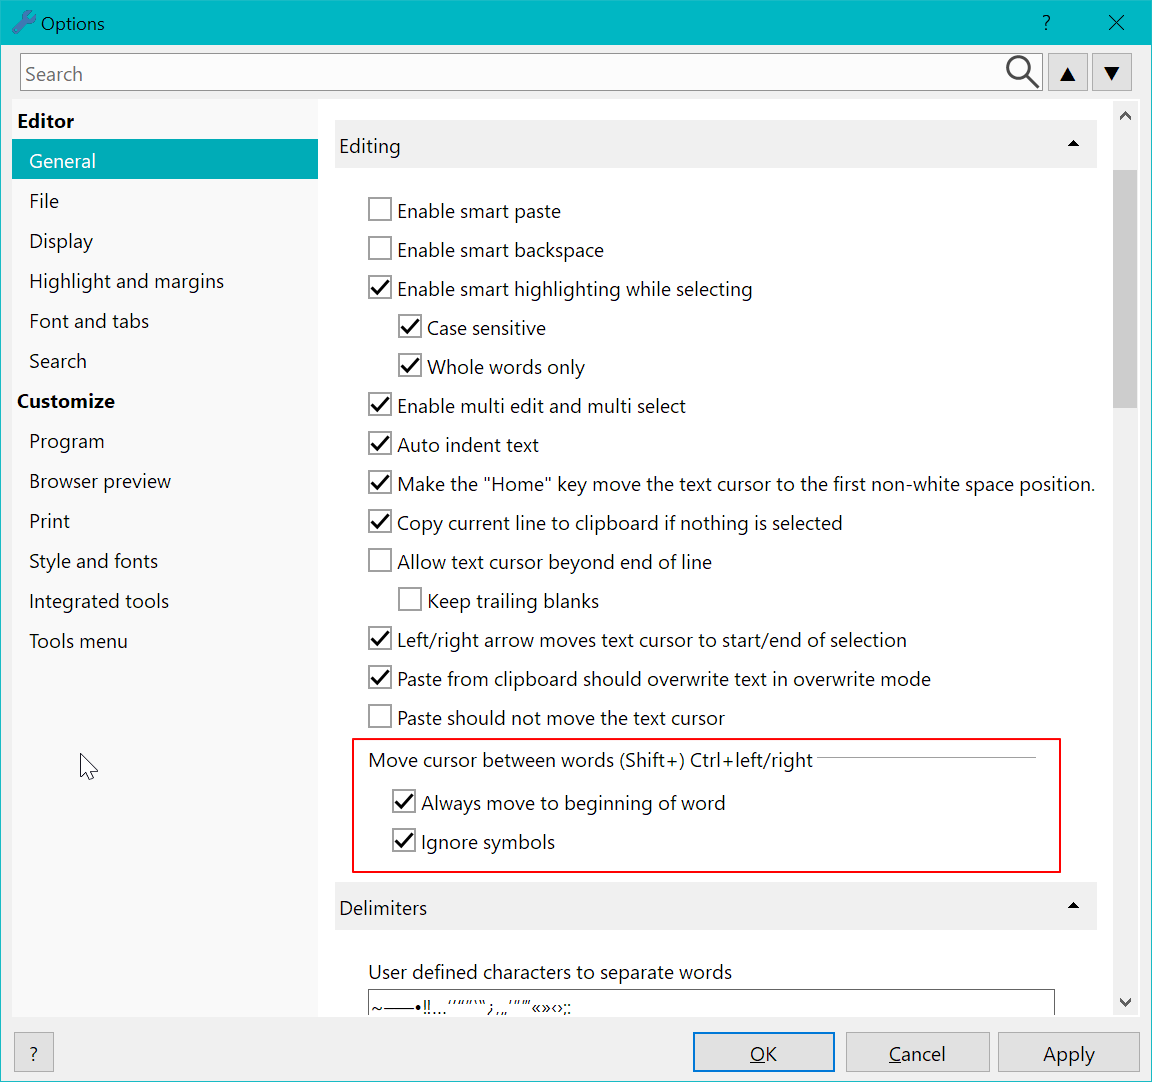Viewport: 1152px width, 1082px height.
Task: Toggle Auto indent text option
Action: point(380,444)
